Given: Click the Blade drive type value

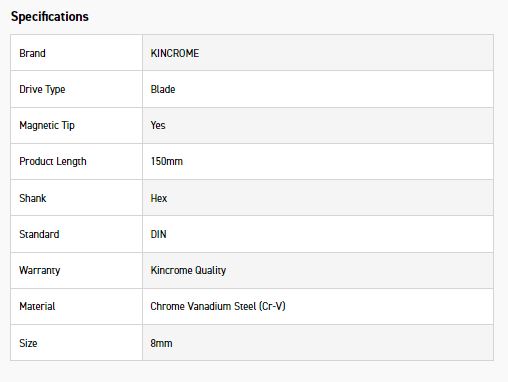Looking at the screenshot, I should pos(163,89).
